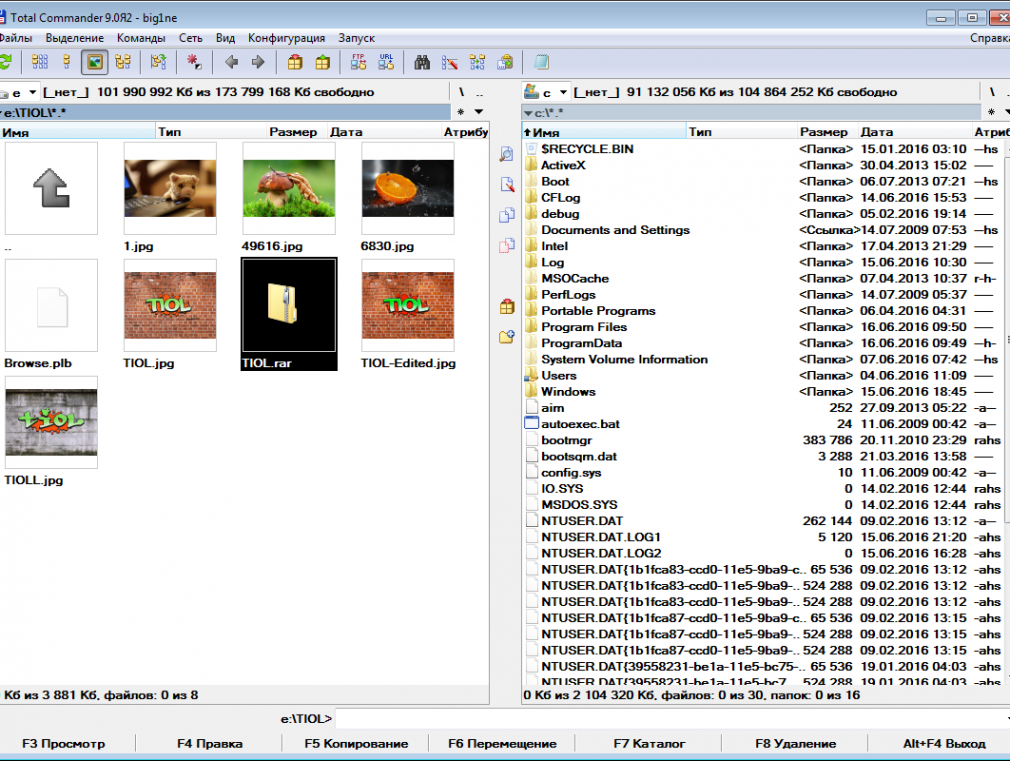This screenshot has height=761, width=1010.
Task: Click the pack icon in middle bar
Action: click(x=506, y=307)
